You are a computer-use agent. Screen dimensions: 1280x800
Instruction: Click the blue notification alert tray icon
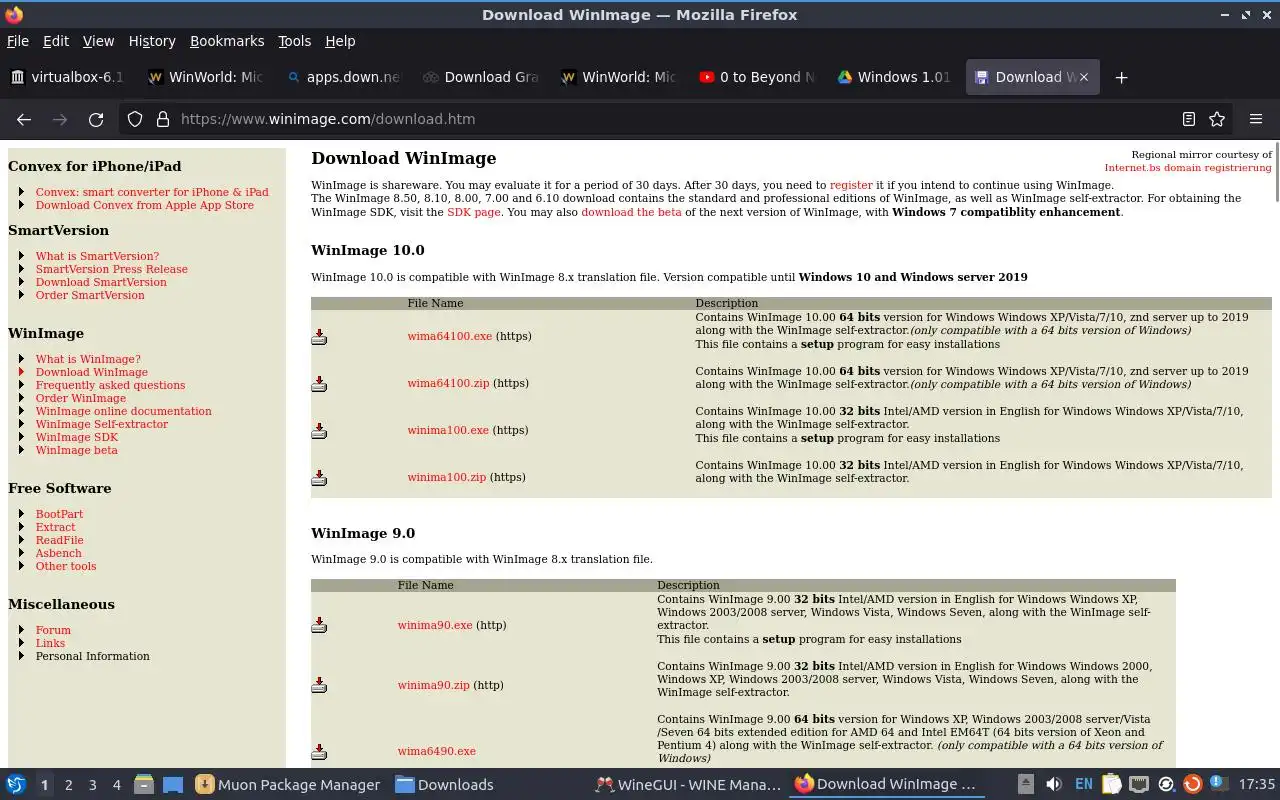point(1218,784)
